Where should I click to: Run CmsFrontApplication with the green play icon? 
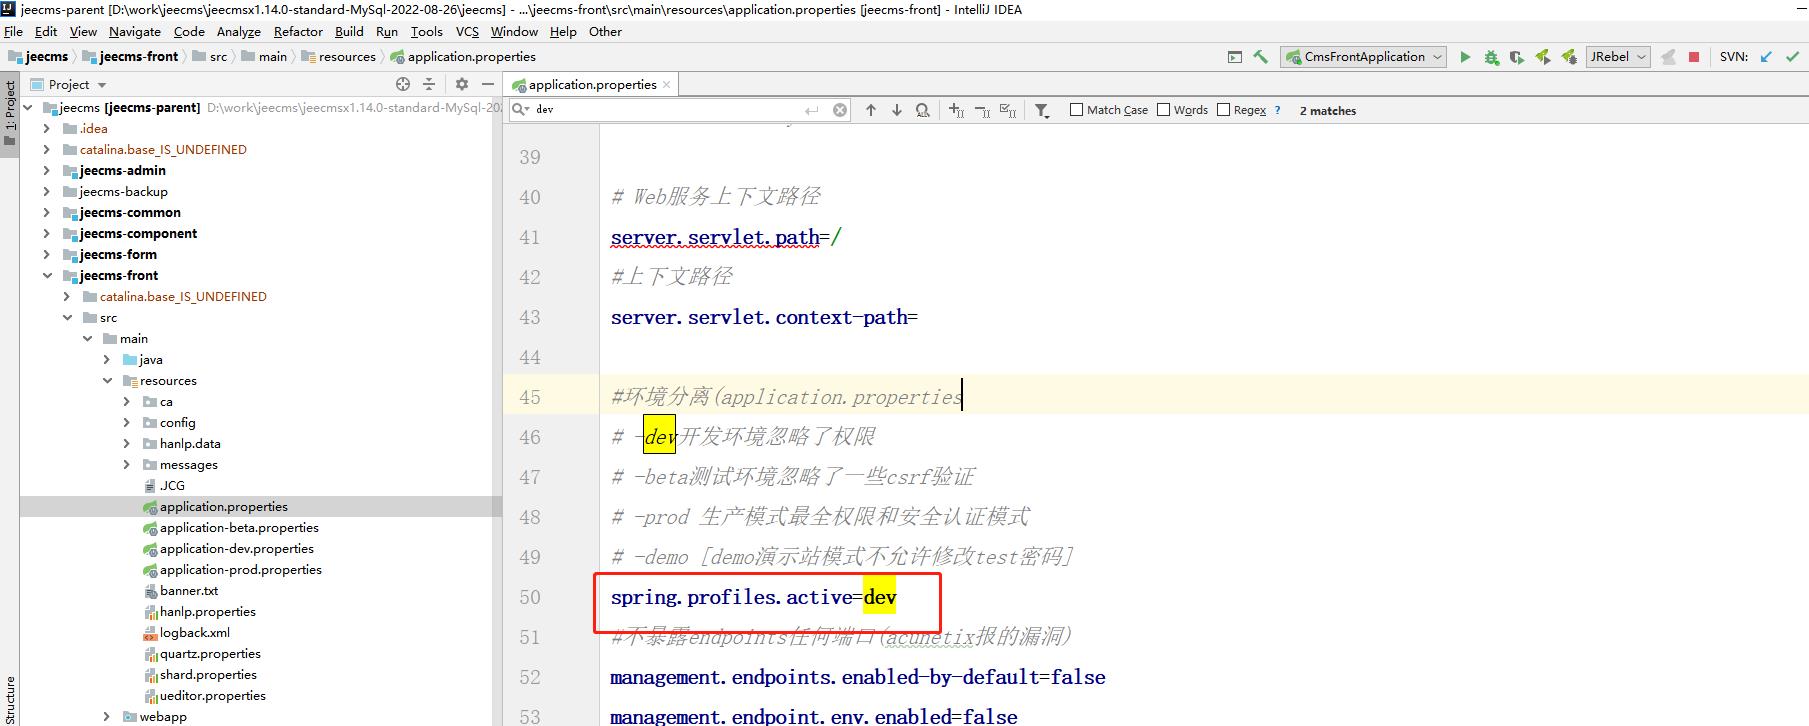1465,57
